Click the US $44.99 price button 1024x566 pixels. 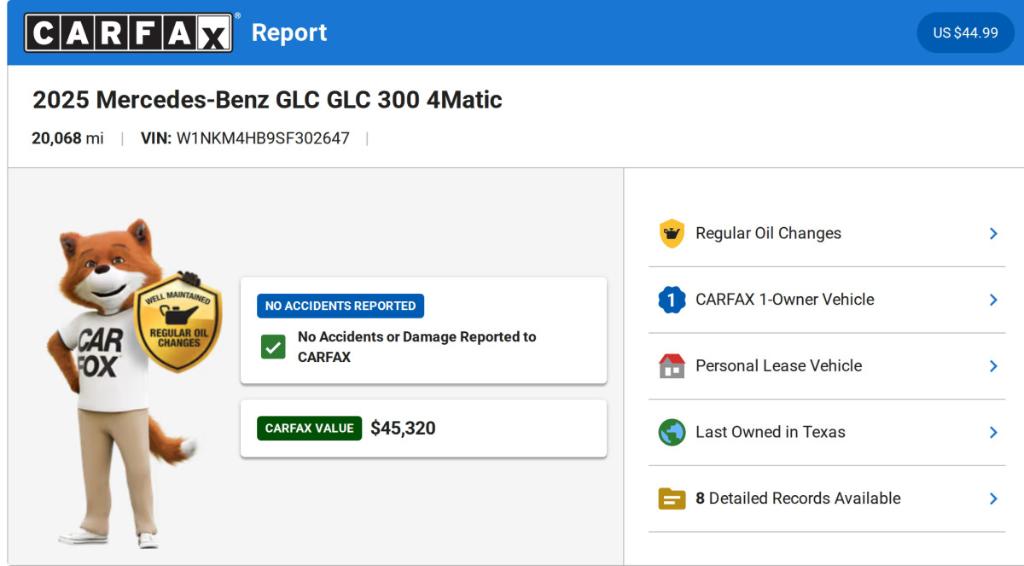pyautogui.click(x=965, y=33)
